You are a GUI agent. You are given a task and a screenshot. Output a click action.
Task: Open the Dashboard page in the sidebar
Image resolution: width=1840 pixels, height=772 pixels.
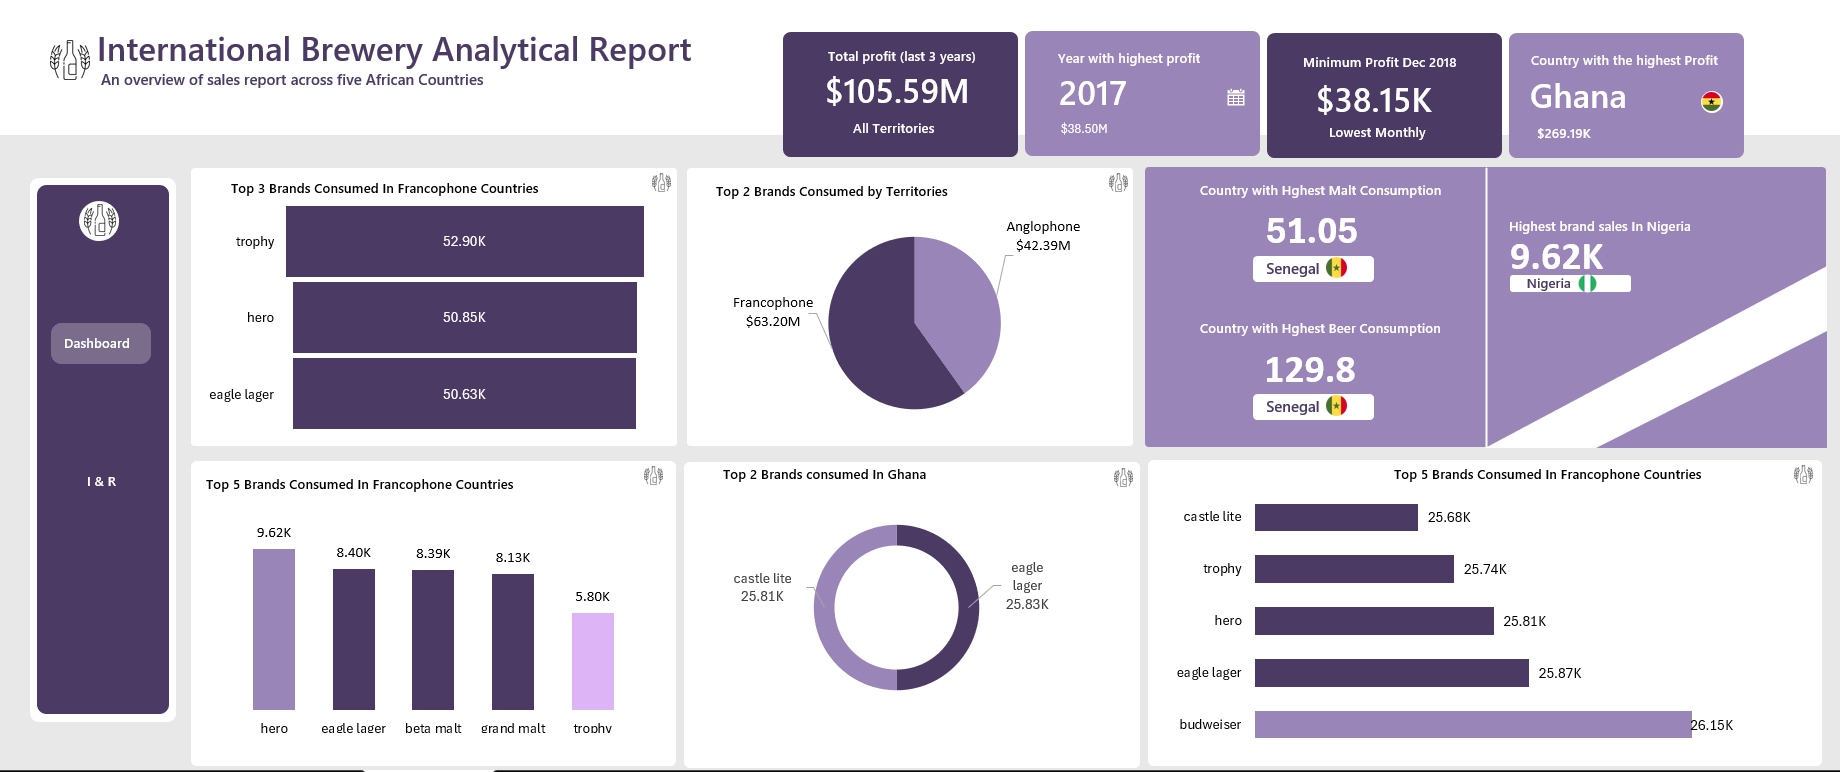click(101, 343)
